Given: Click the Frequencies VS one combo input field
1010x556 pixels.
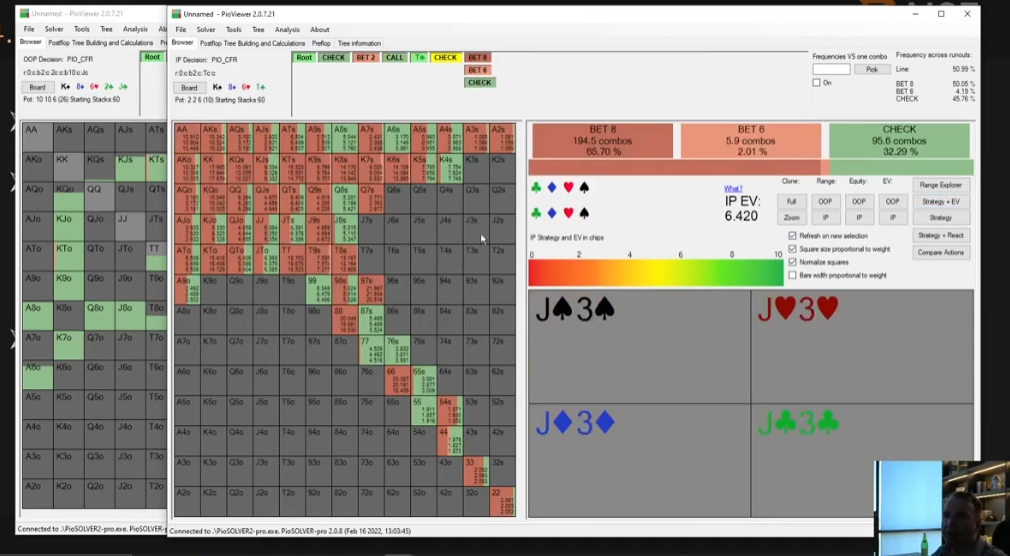Looking at the screenshot, I should (x=831, y=69).
